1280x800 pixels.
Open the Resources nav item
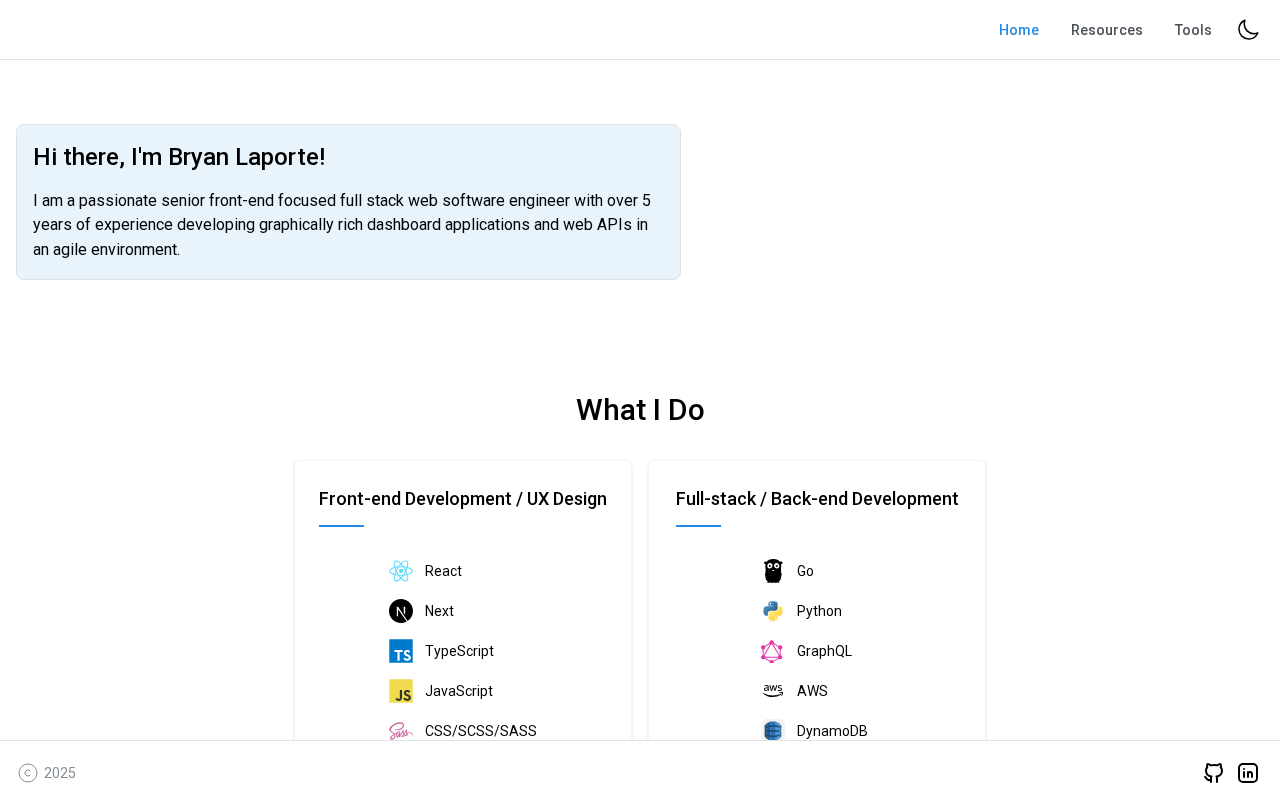[1106, 30]
